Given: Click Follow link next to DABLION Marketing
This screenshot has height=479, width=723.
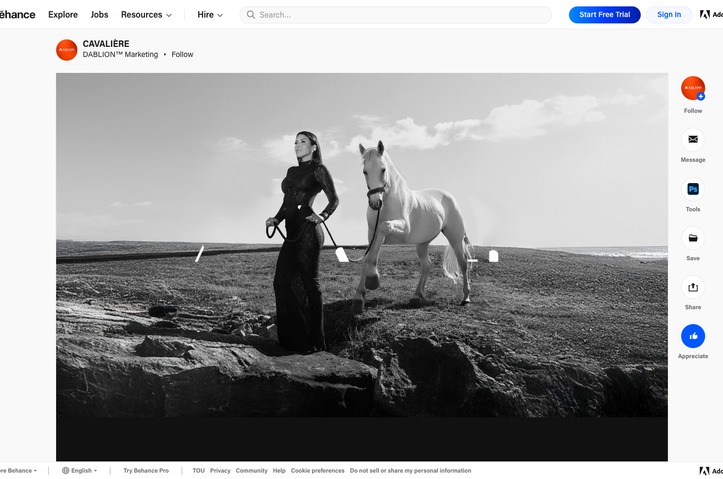Looking at the screenshot, I should [x=182, y=54].
